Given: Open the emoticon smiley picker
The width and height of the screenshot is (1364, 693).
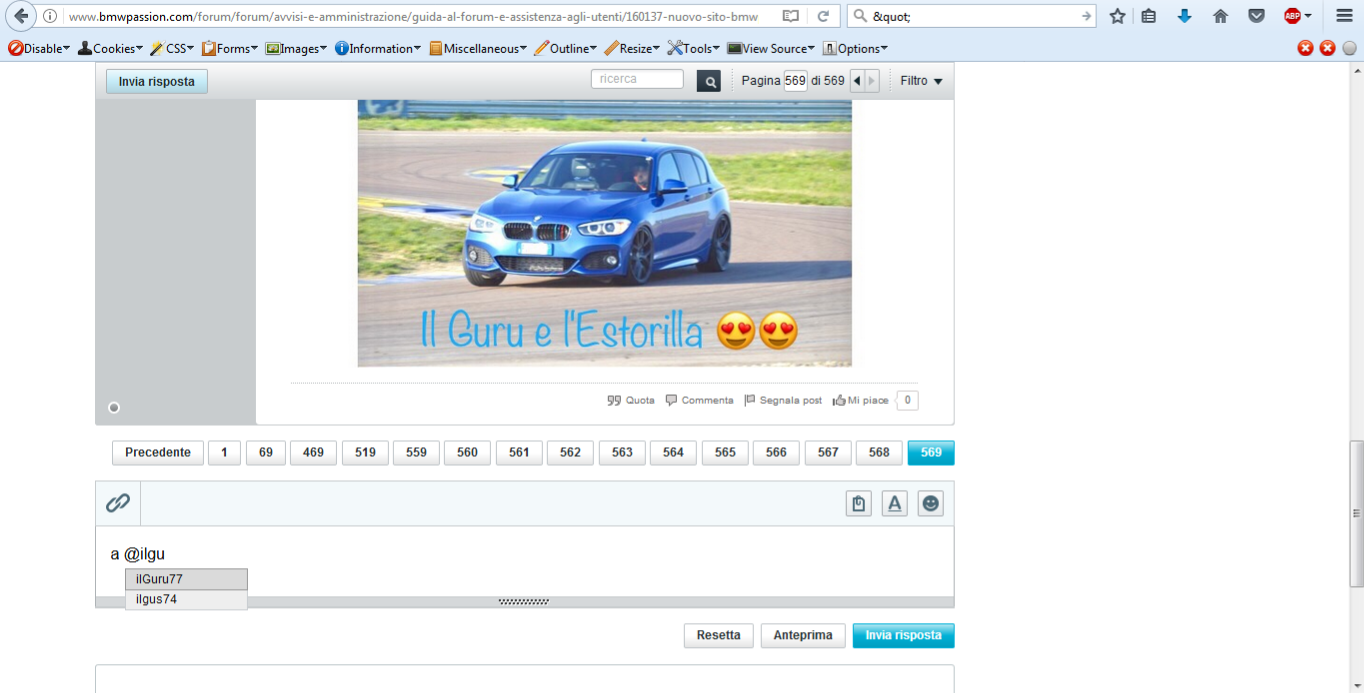Looking at the screenshot, I should click(930, 504).
